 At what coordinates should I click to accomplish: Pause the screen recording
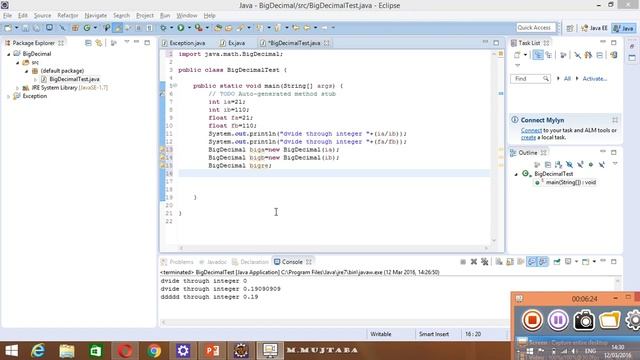[x=558, y=320]
